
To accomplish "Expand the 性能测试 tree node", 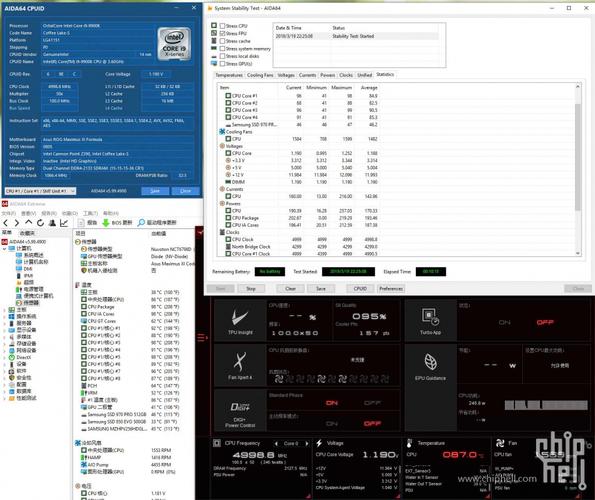I will [5, 398].
